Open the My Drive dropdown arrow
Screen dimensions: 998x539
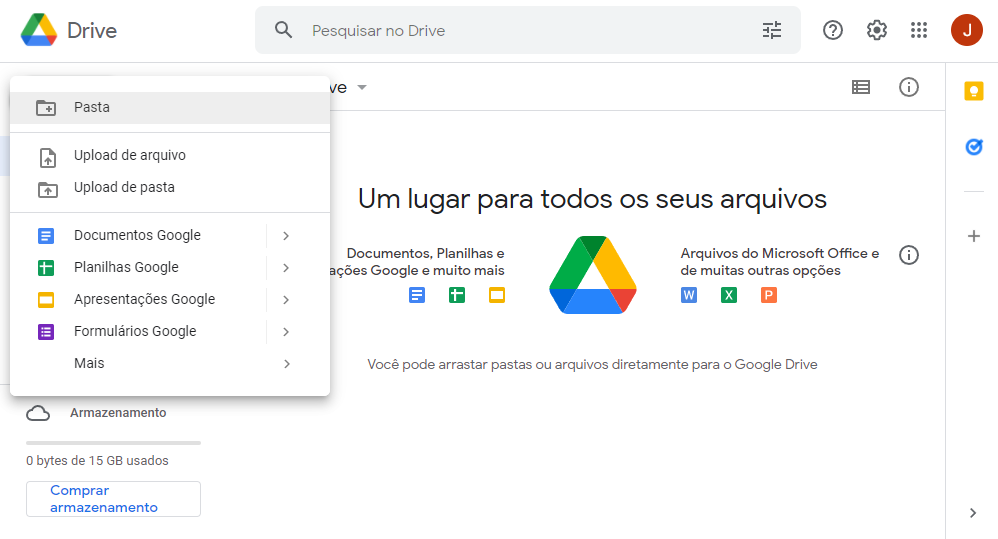(x=362, y=87)
